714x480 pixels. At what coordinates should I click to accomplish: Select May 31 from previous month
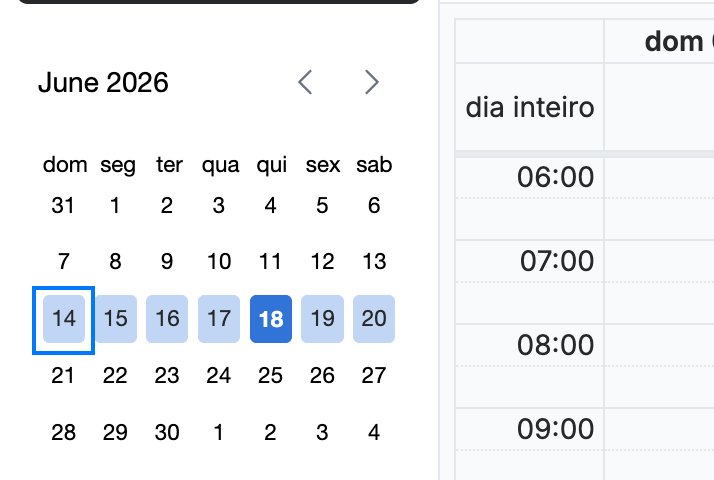click(x=63, y=205)
